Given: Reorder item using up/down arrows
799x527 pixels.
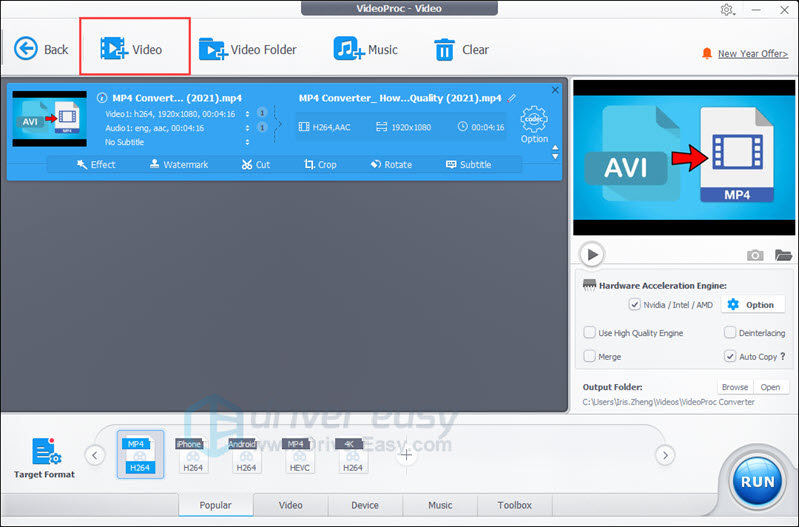Looking at the screenshot, I should point(555,152).
